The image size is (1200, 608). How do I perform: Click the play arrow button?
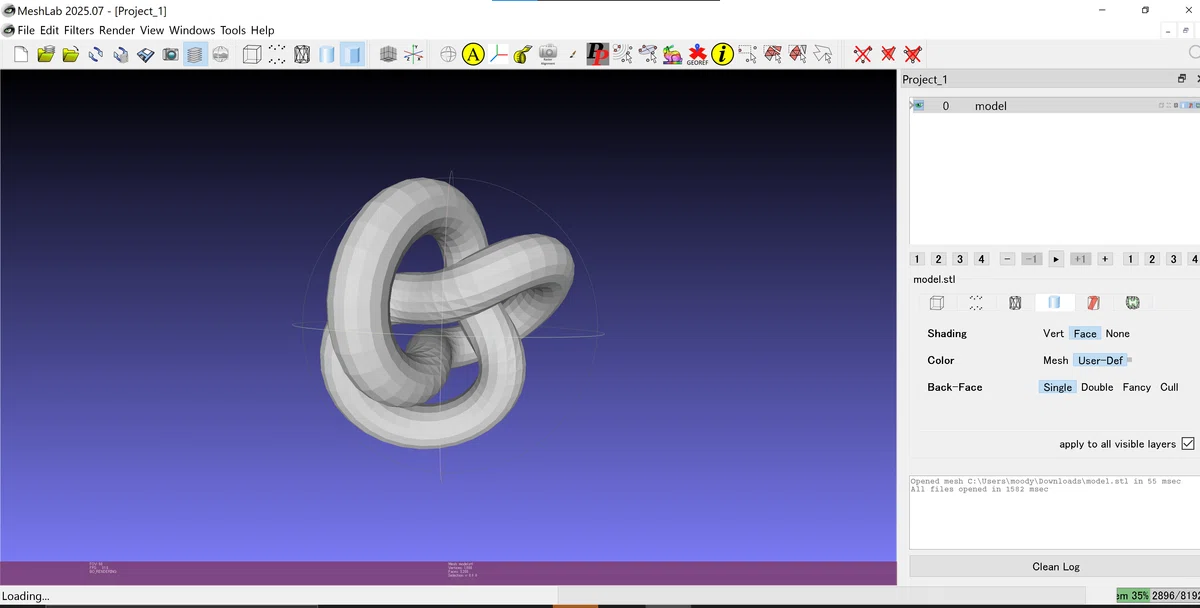coord(1056,259)
